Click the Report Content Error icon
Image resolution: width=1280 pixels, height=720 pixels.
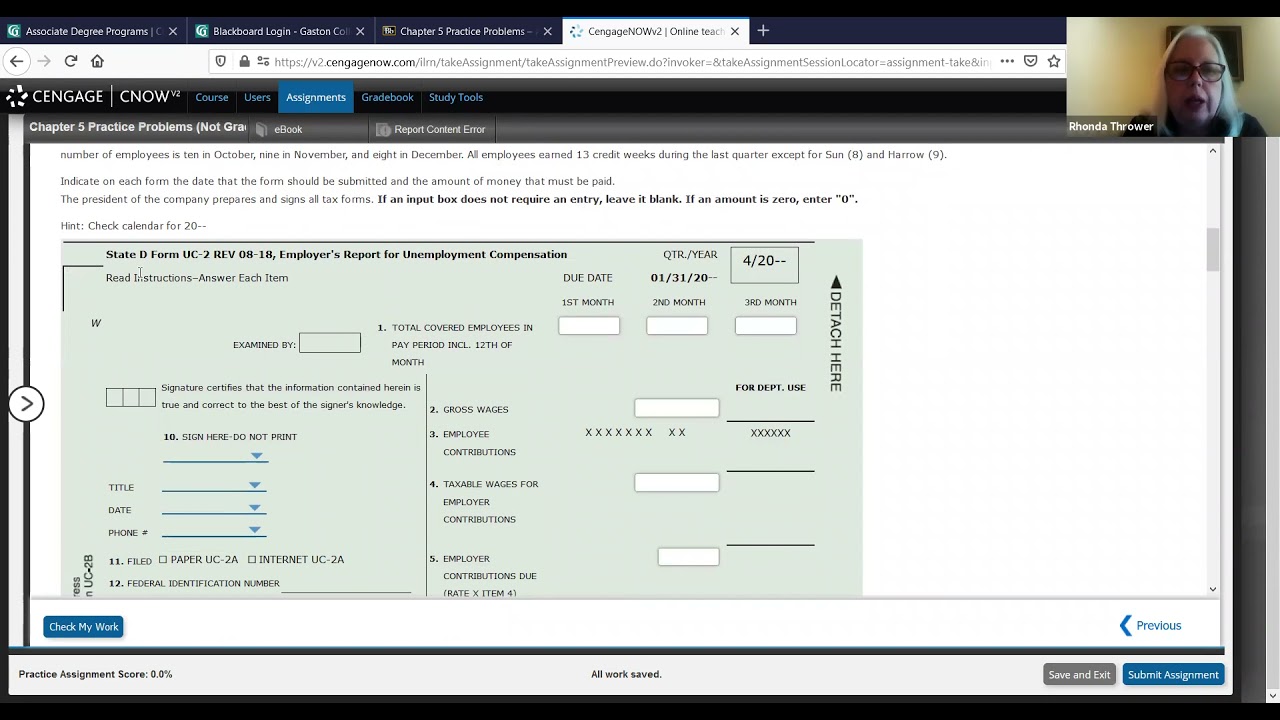tap(383, 129)
